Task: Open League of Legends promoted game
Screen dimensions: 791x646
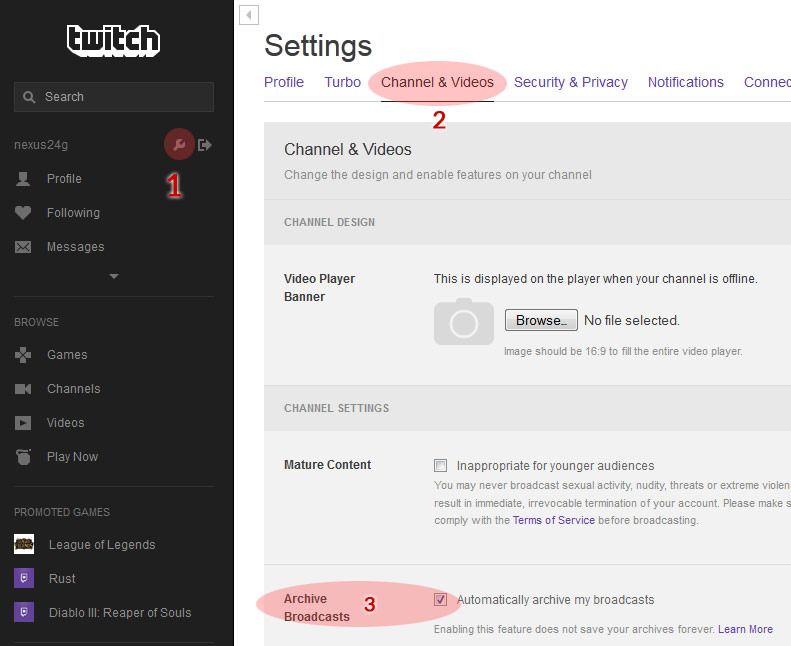Action: pos(102,545)
